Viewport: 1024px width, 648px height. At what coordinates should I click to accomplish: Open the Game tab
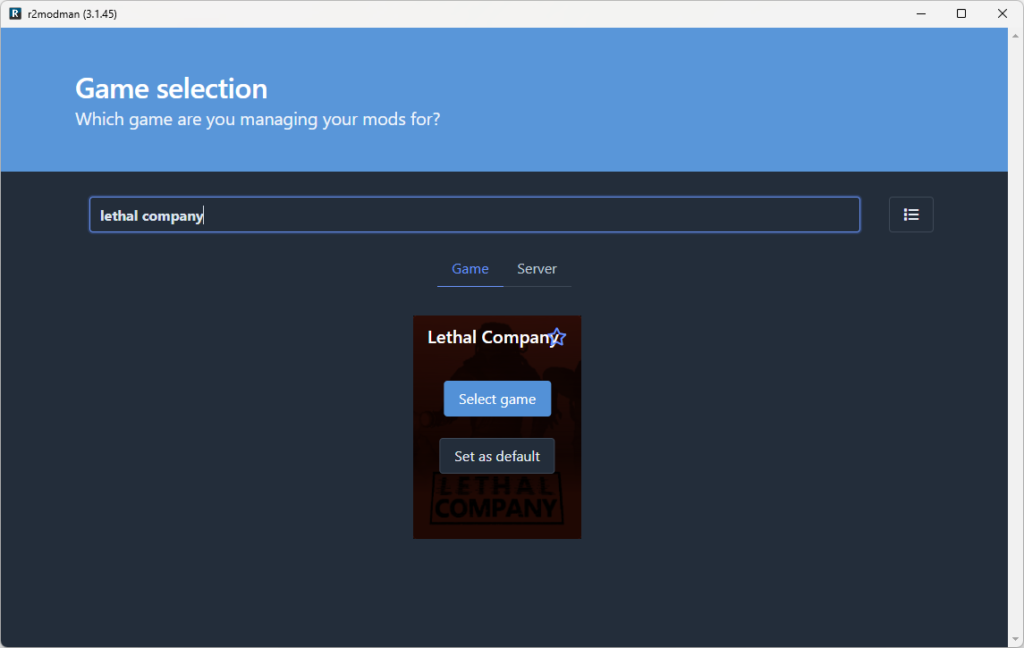coord(470,269)
